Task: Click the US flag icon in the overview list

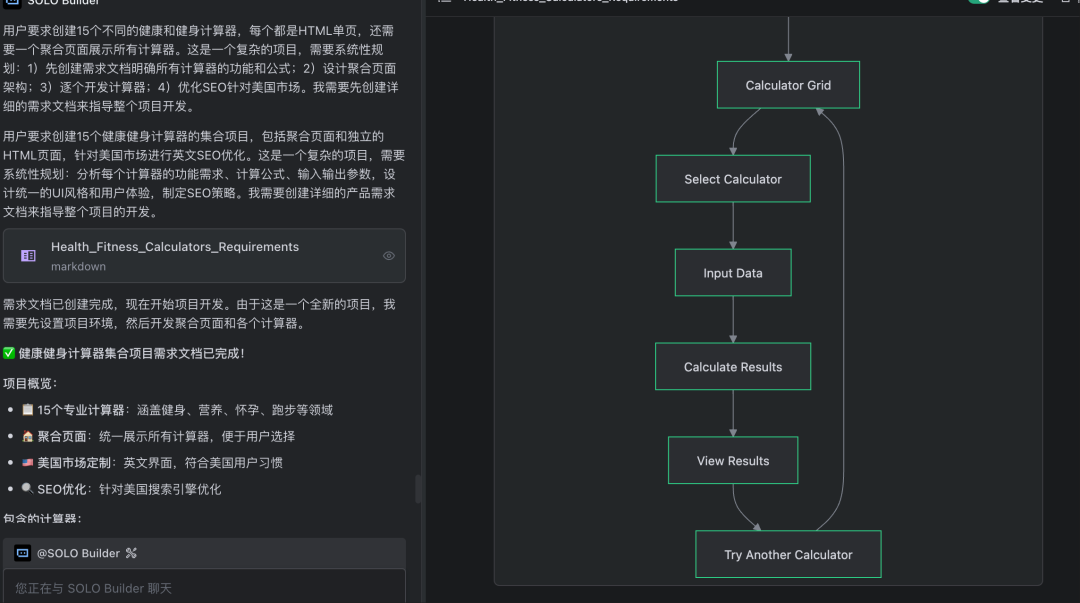Action: coord(27,463)
